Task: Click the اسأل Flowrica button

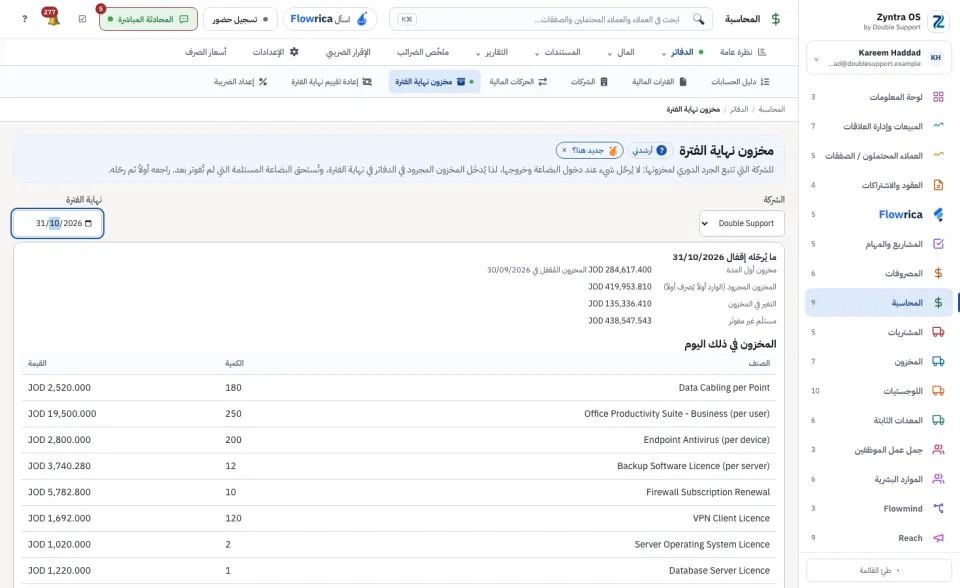Action: tap(330, 19)
